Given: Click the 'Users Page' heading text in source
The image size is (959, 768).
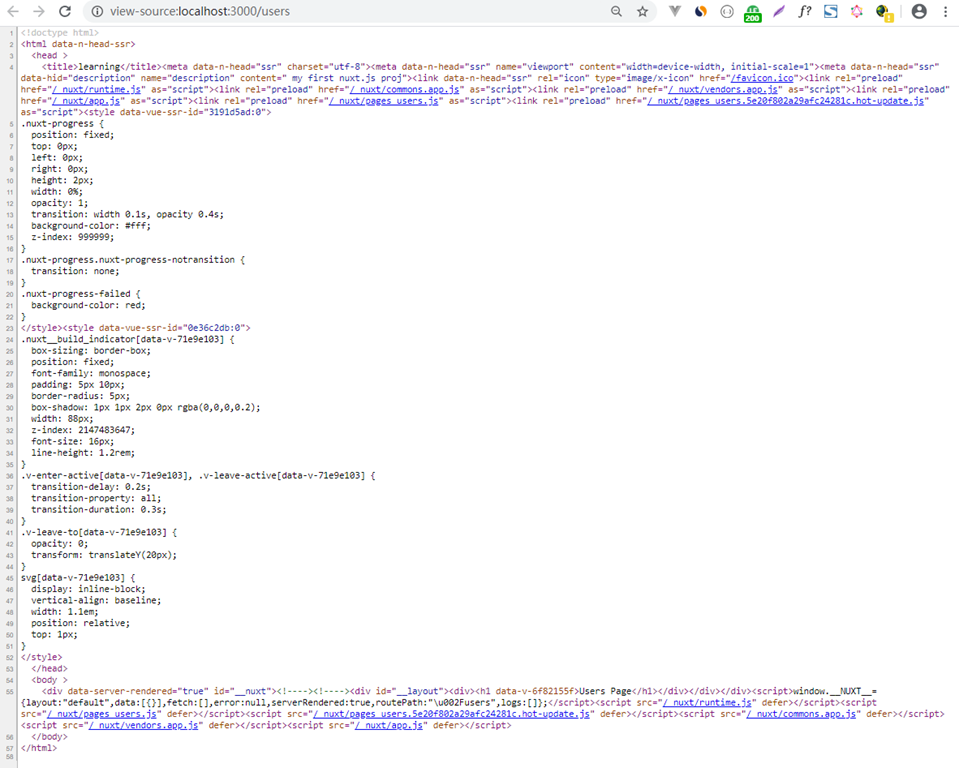Looking at the screenshot, I should 604,692.
